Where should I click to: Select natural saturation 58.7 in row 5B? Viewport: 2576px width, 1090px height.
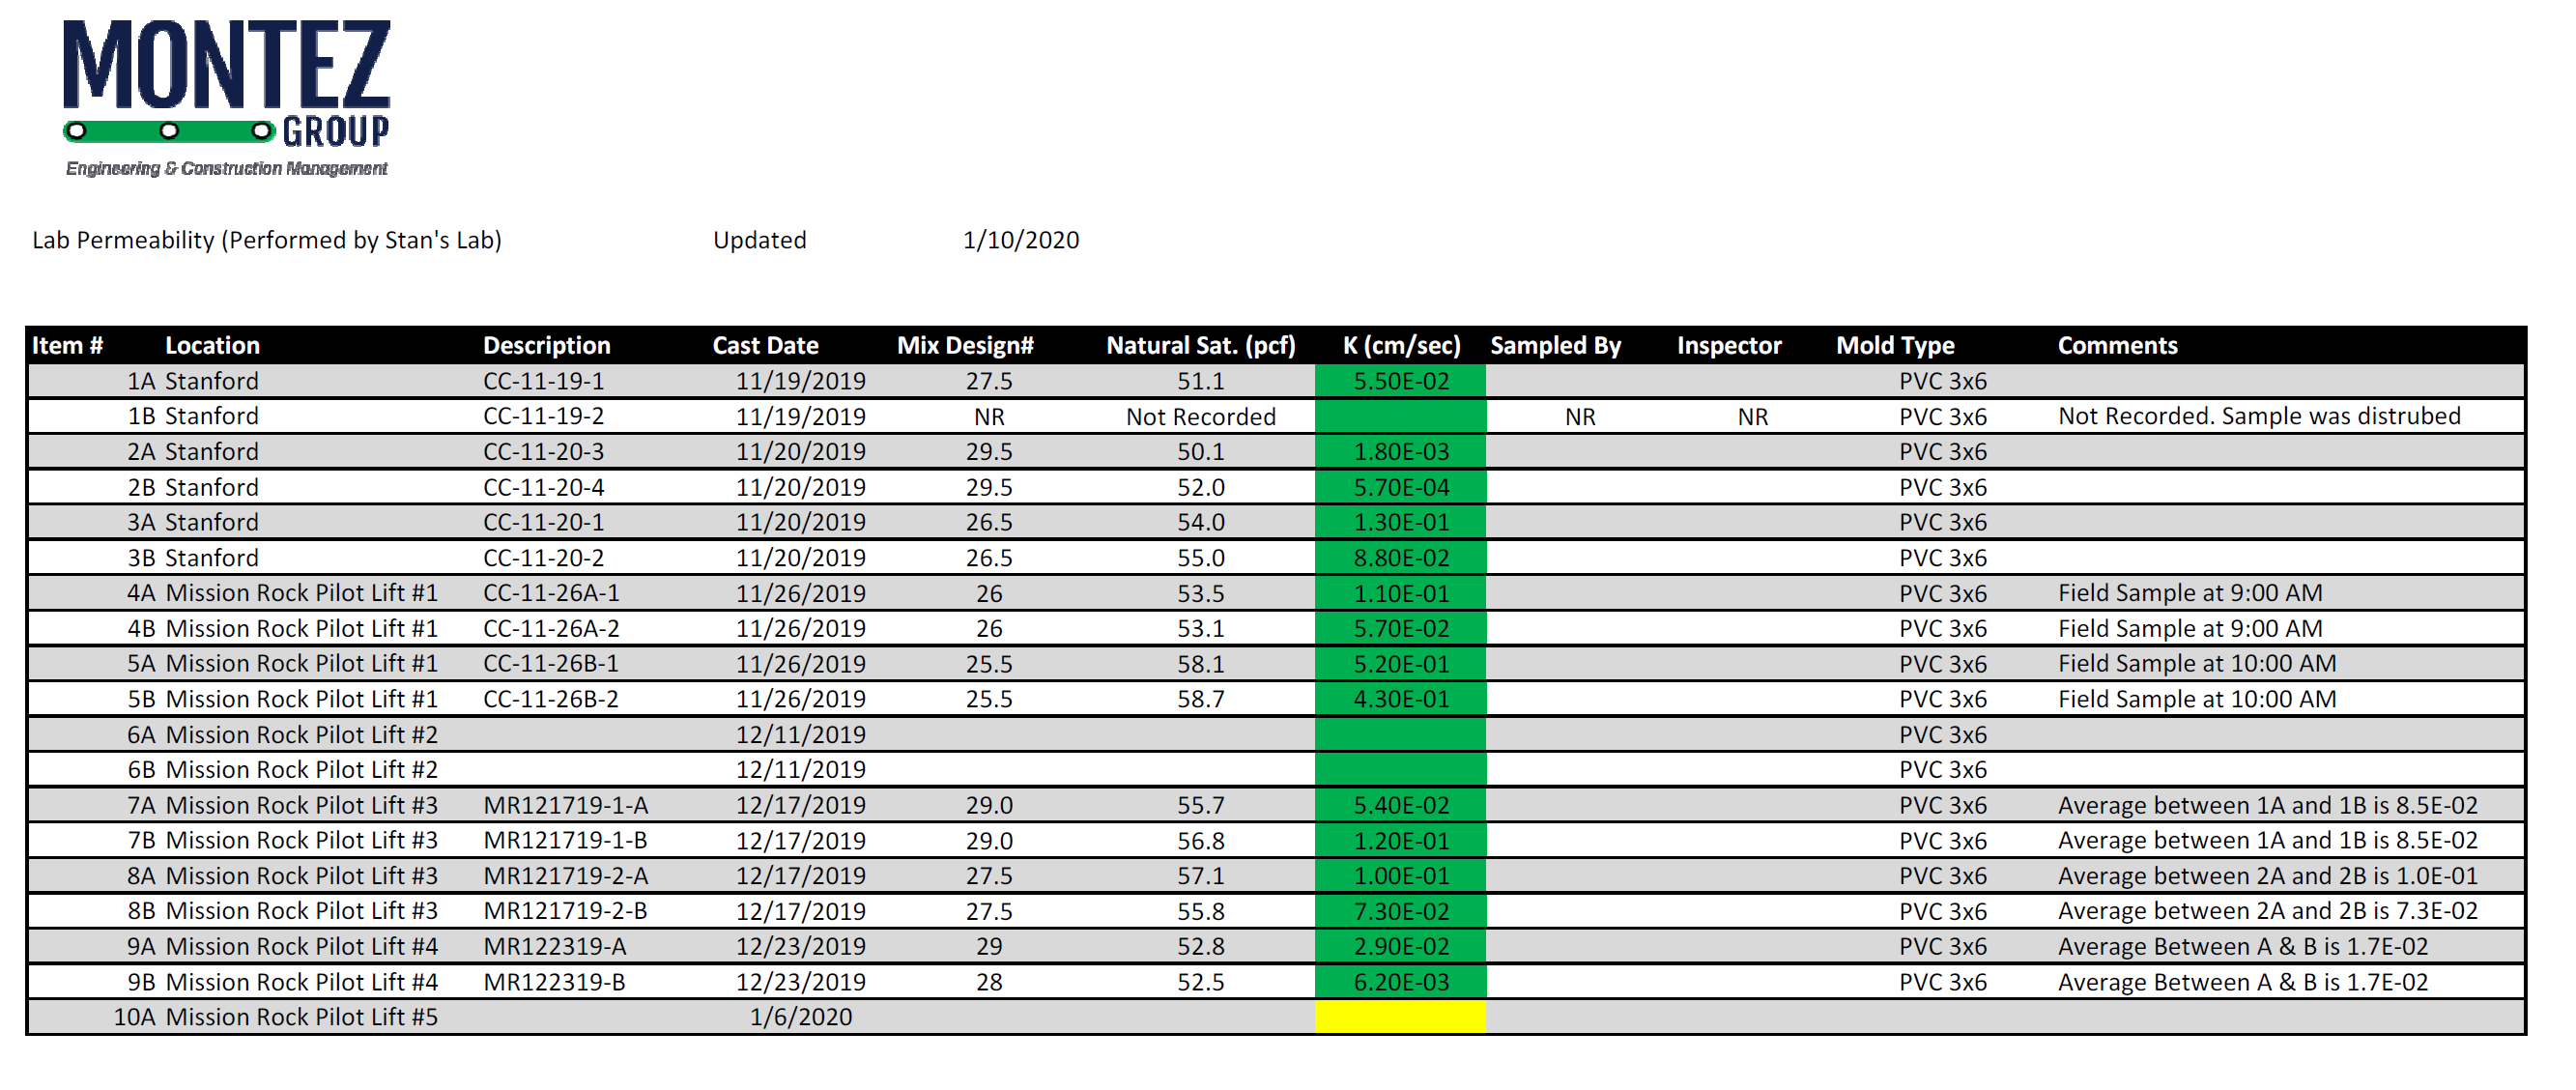[x=1201, y=700]
